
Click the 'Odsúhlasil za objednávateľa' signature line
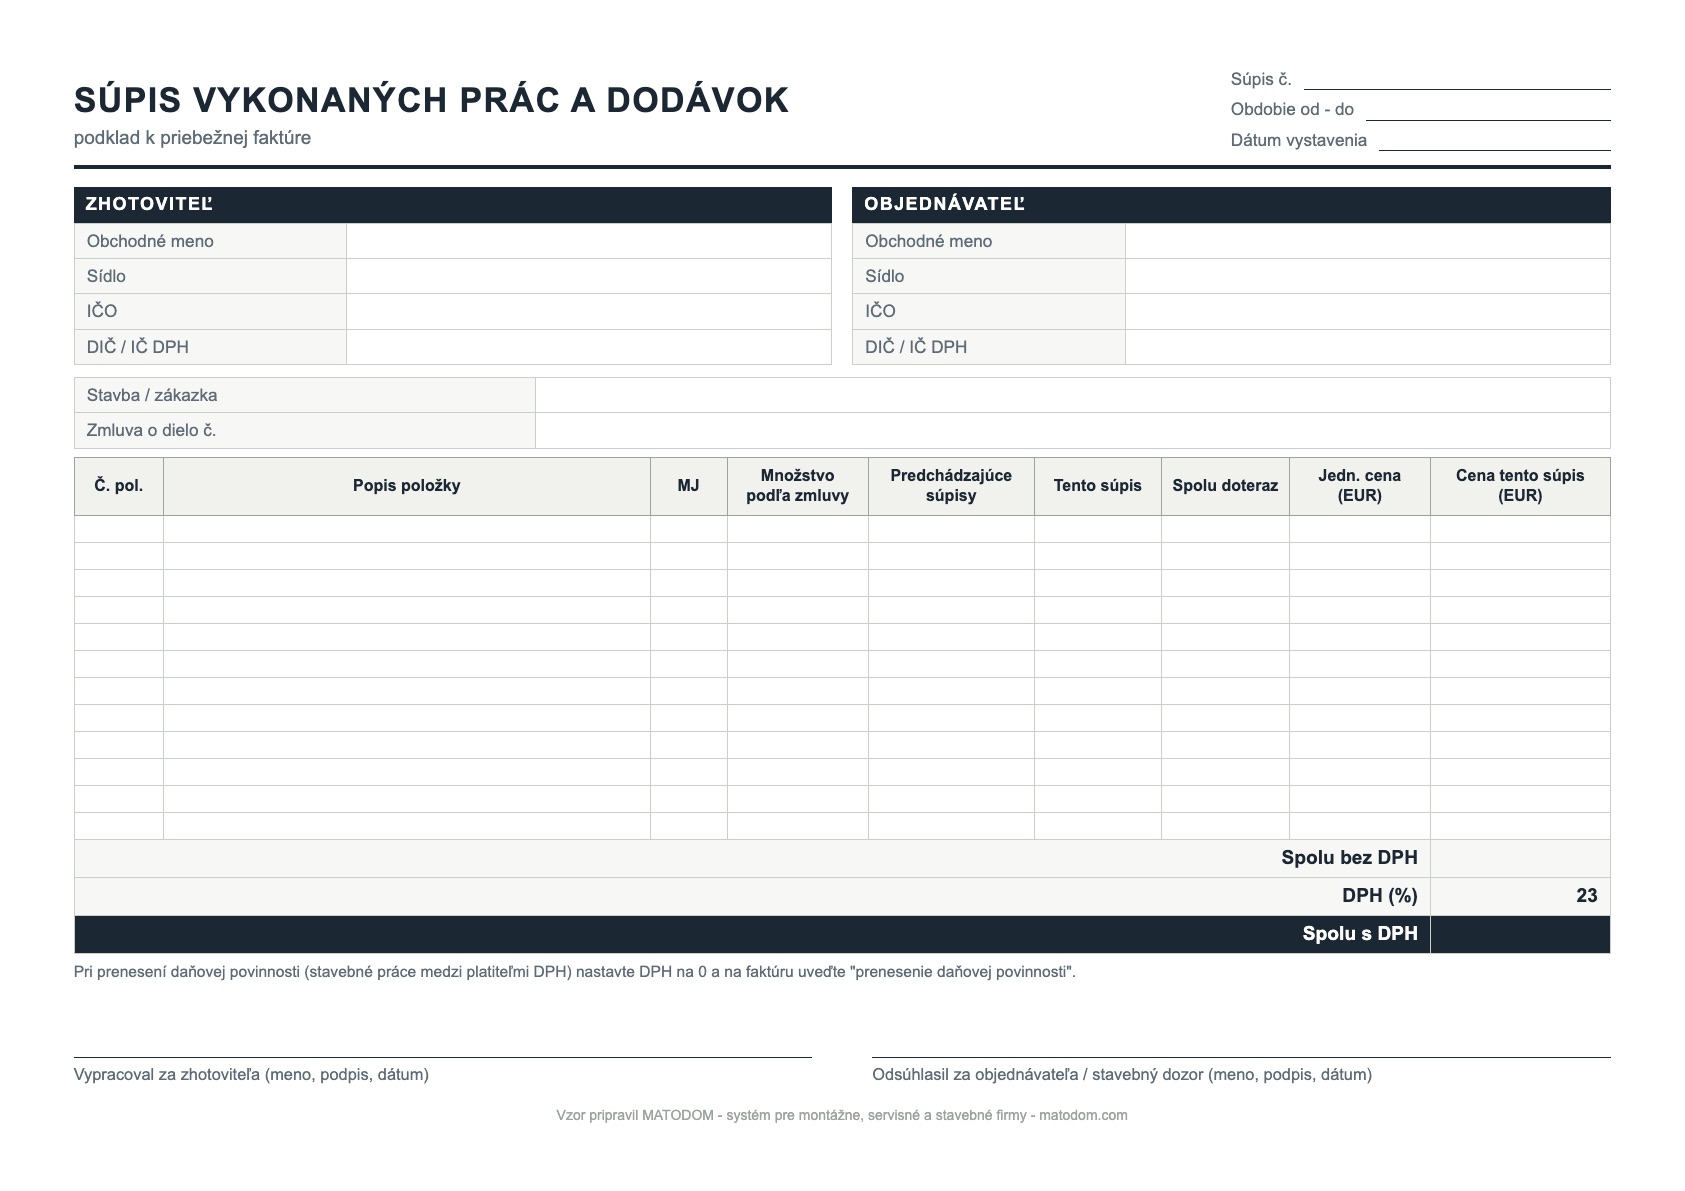pos(1241,1057)
